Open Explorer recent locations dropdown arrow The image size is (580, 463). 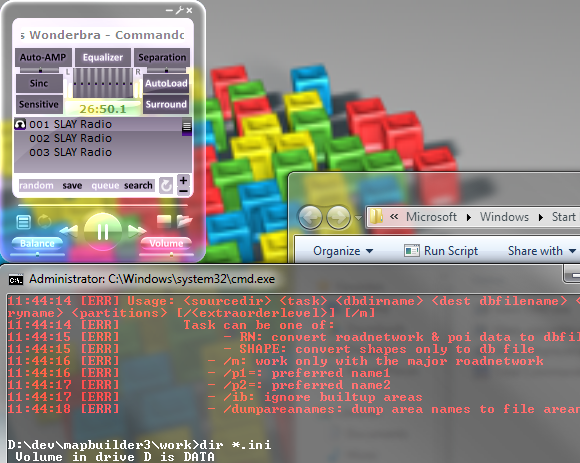tap(358, 218)
